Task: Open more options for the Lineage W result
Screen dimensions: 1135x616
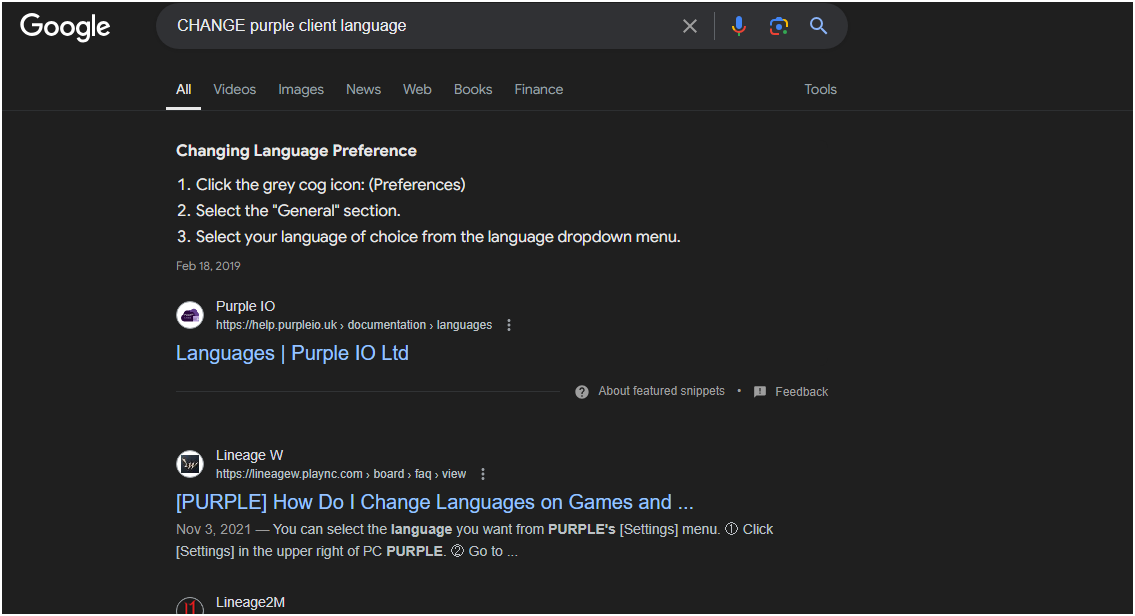Action: 483,474
